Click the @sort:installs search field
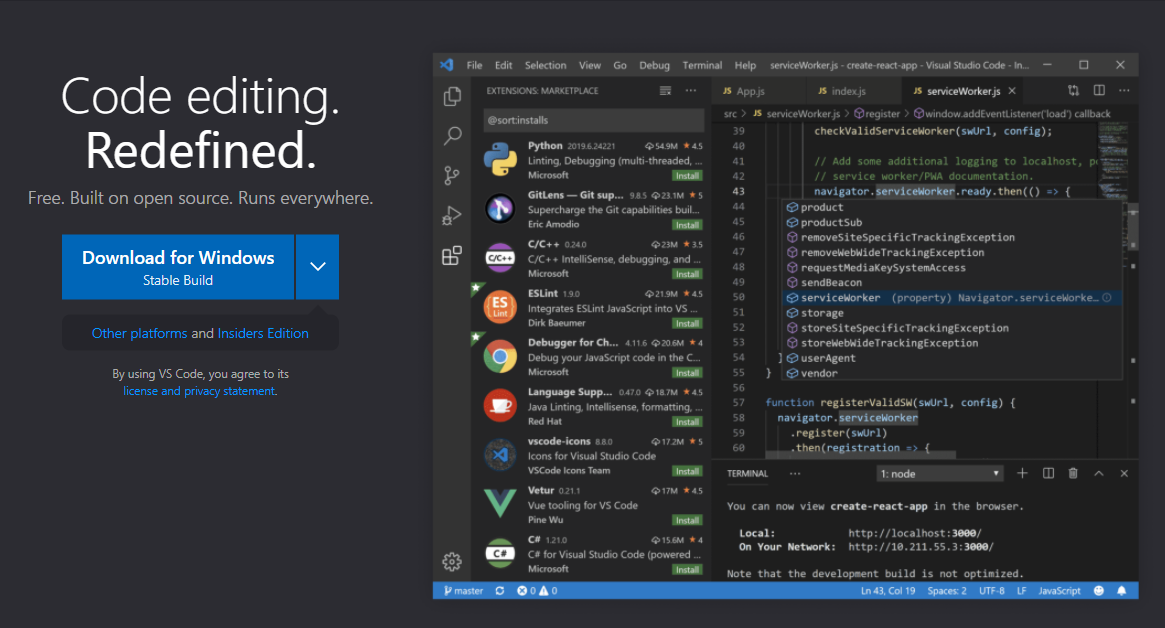Screen dimensions: 1165x628 (594, 120)
